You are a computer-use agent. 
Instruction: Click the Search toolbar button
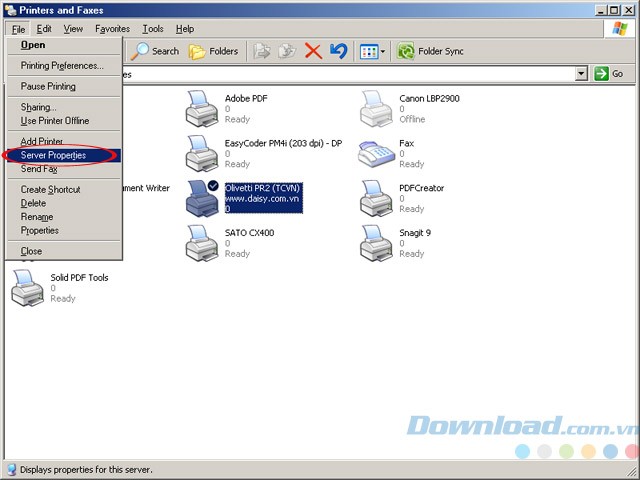(x=155, y=51)
